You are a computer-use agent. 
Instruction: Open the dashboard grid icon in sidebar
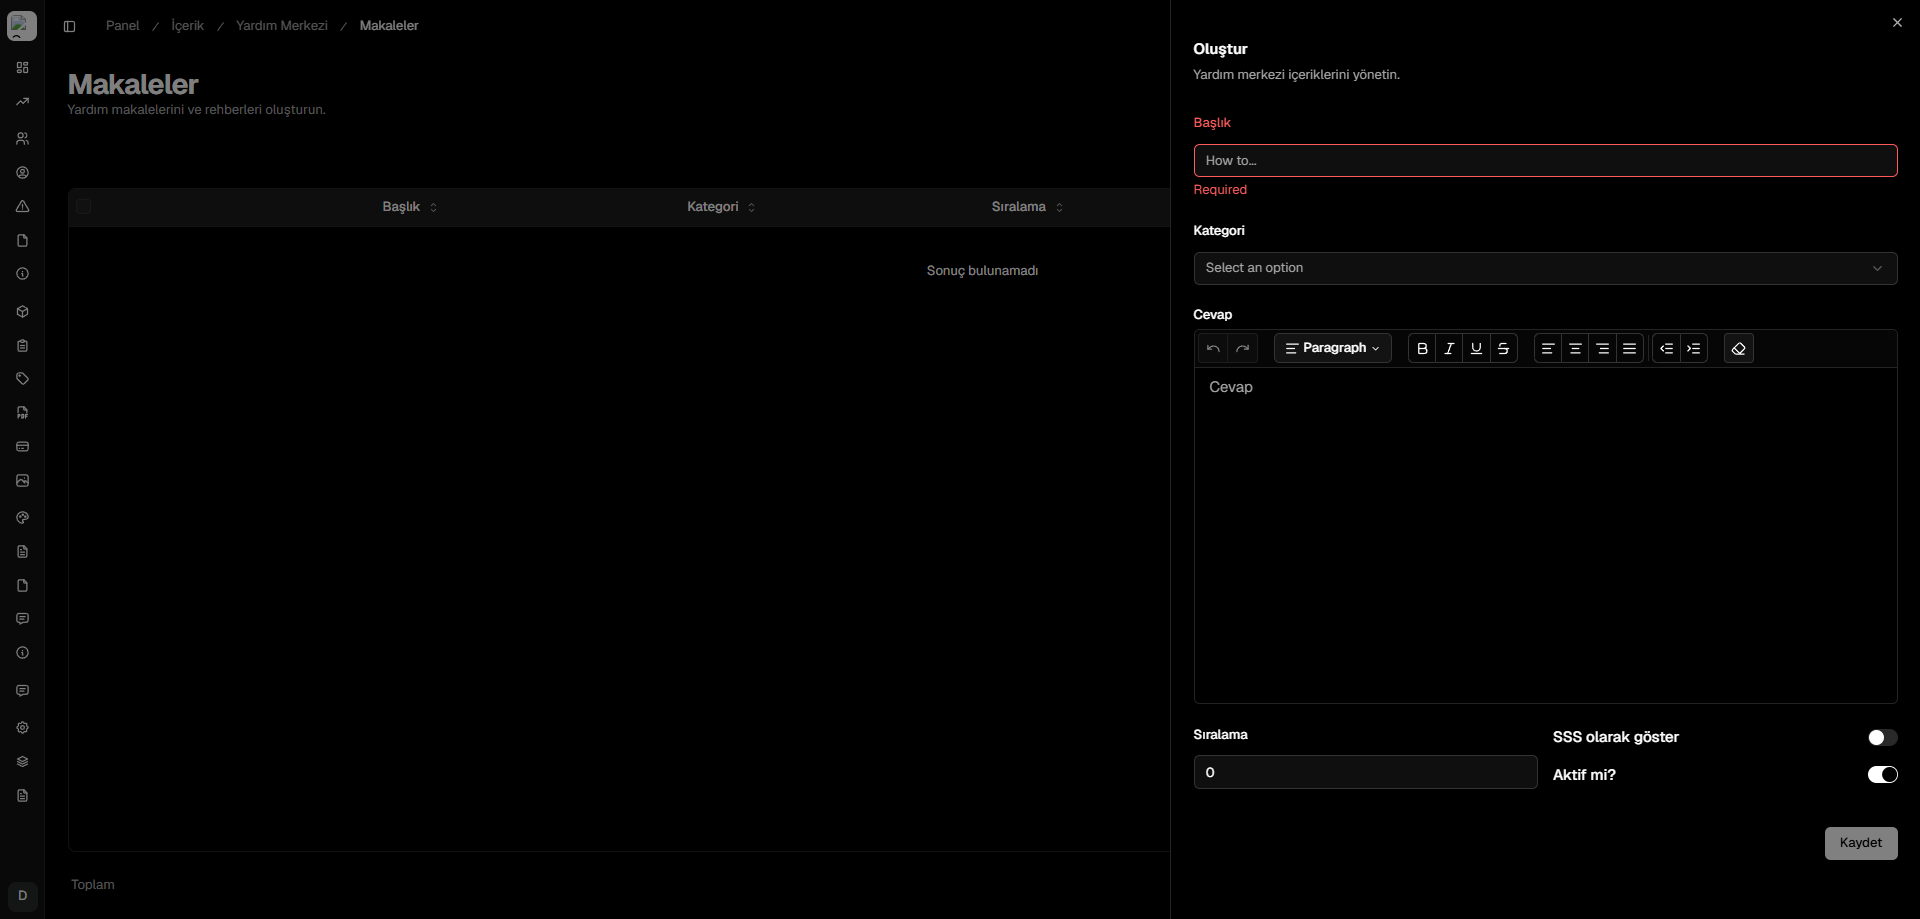pos(22,68)
